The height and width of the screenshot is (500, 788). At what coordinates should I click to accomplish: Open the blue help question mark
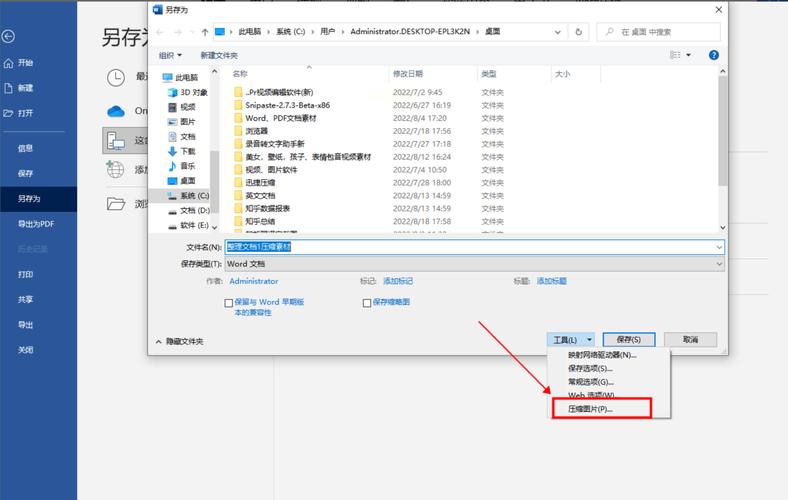click(x=714, y=55)
